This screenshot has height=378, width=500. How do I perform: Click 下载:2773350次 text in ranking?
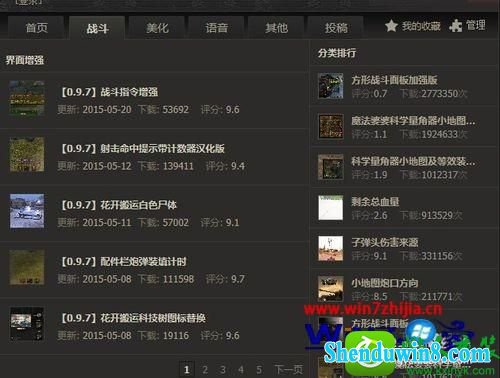pos(434,94)
